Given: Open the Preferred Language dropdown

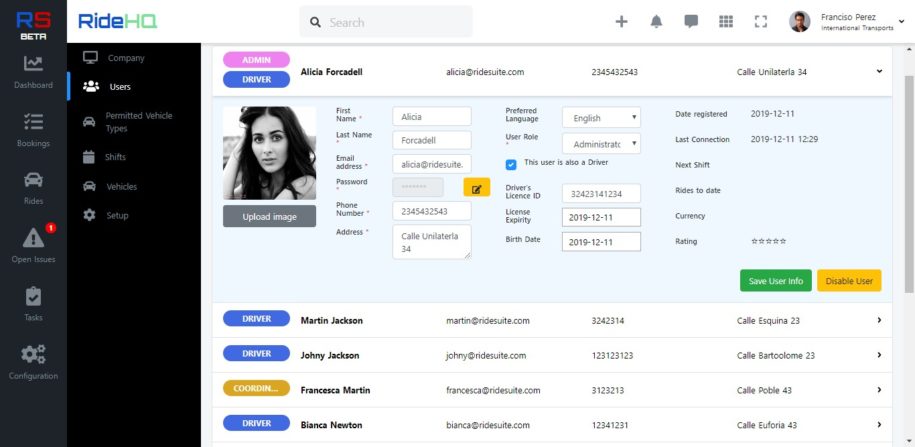Looking at the screenshot, I should click(x=601, y=118).
